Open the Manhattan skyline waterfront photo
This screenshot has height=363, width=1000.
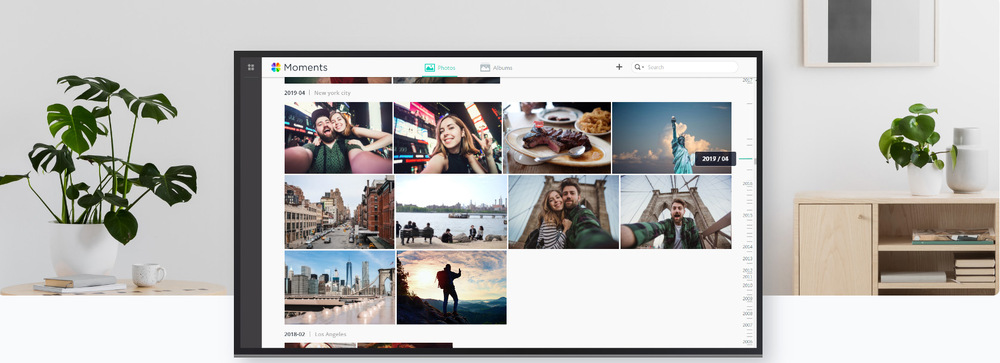(339, 287)
